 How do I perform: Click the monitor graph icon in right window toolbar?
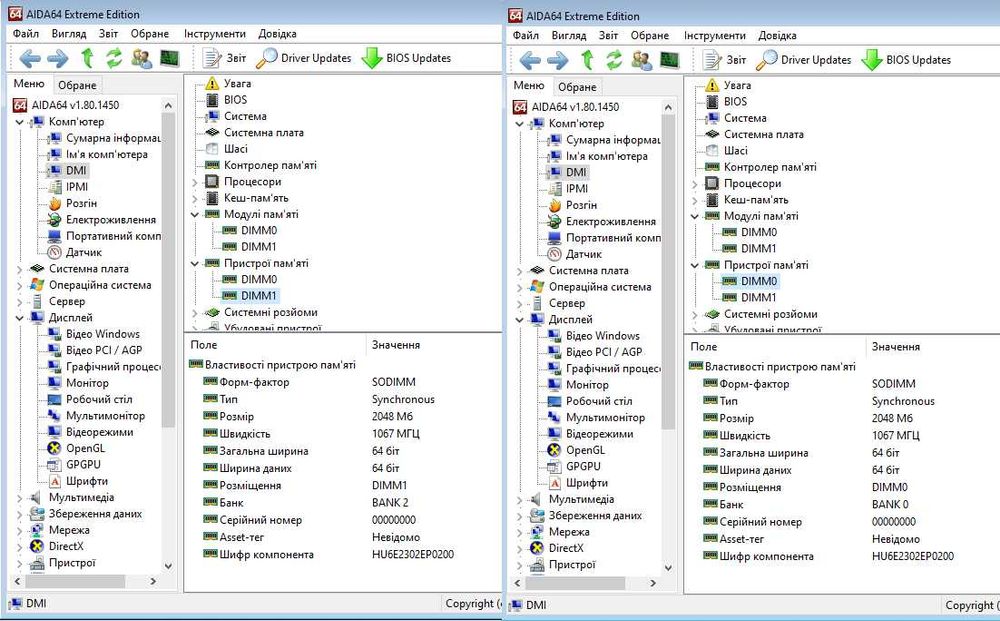click(x=669, y=61)
